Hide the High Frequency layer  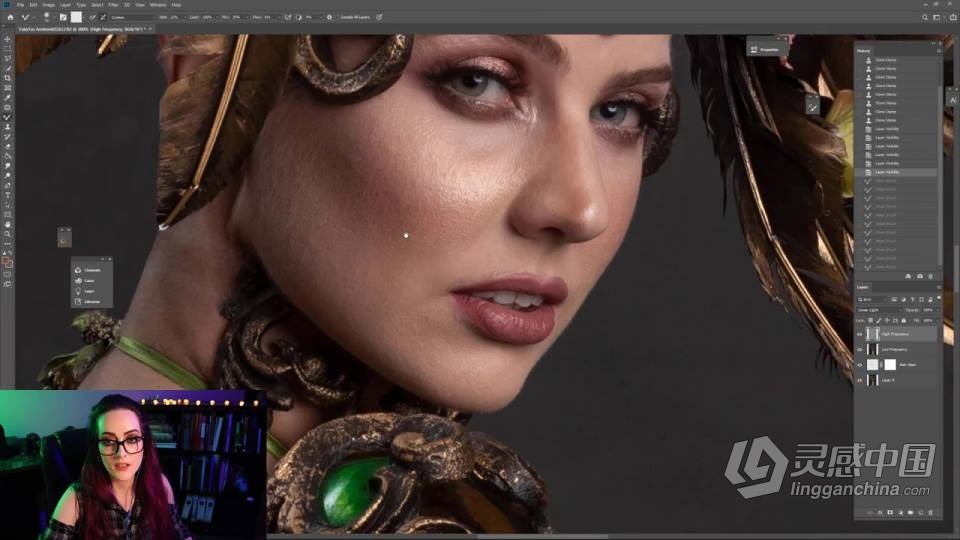click(x=860, y=334)
